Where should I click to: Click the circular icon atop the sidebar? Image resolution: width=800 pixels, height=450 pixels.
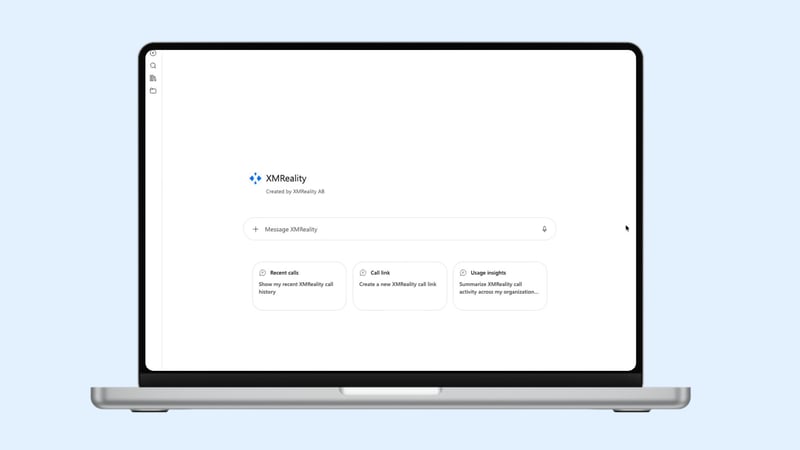(x=153, y=53)
